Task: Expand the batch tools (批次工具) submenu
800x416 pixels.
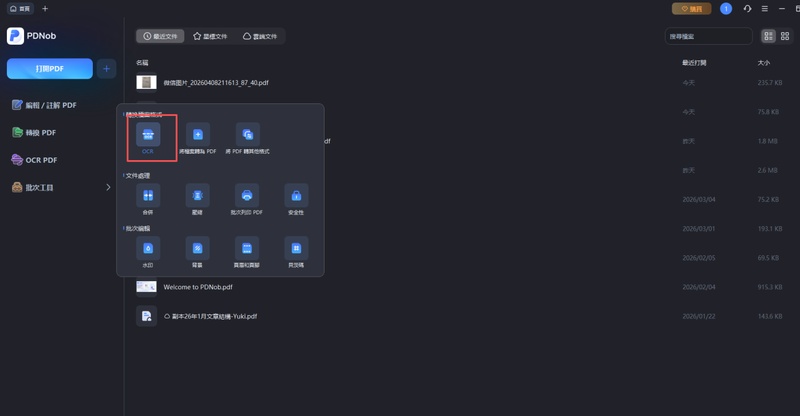Action: (x=108, y=187)
